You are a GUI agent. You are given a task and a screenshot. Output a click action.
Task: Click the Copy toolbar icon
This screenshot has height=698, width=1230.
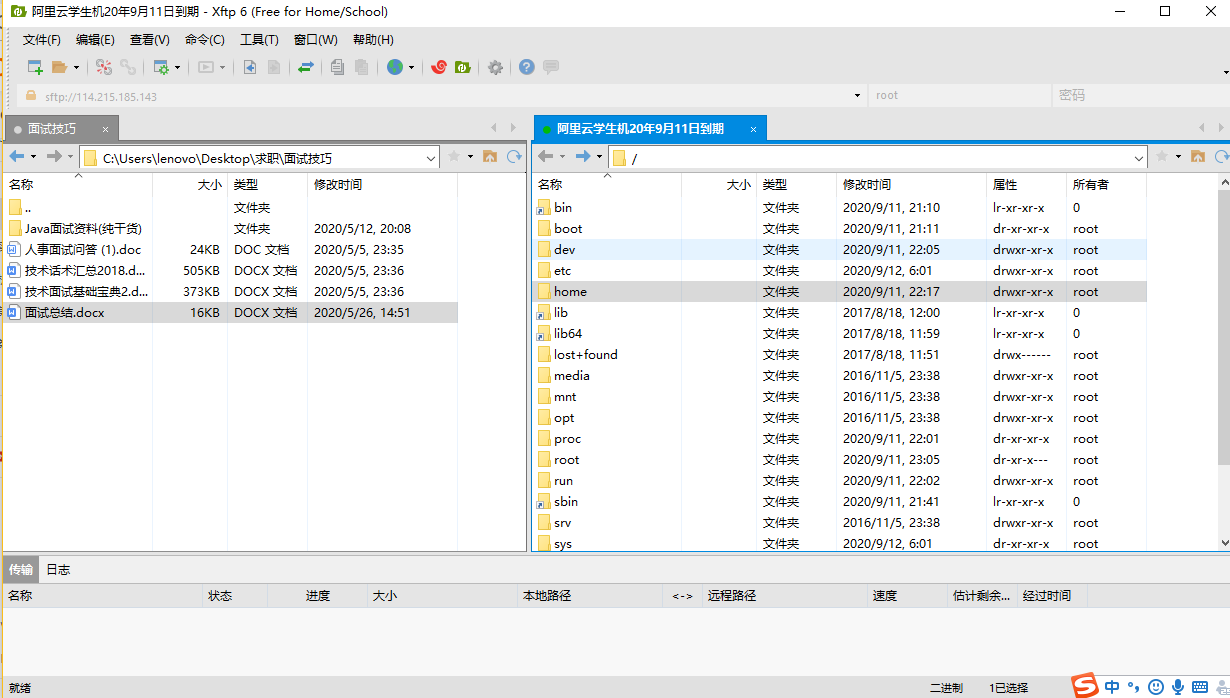point(338,67)
